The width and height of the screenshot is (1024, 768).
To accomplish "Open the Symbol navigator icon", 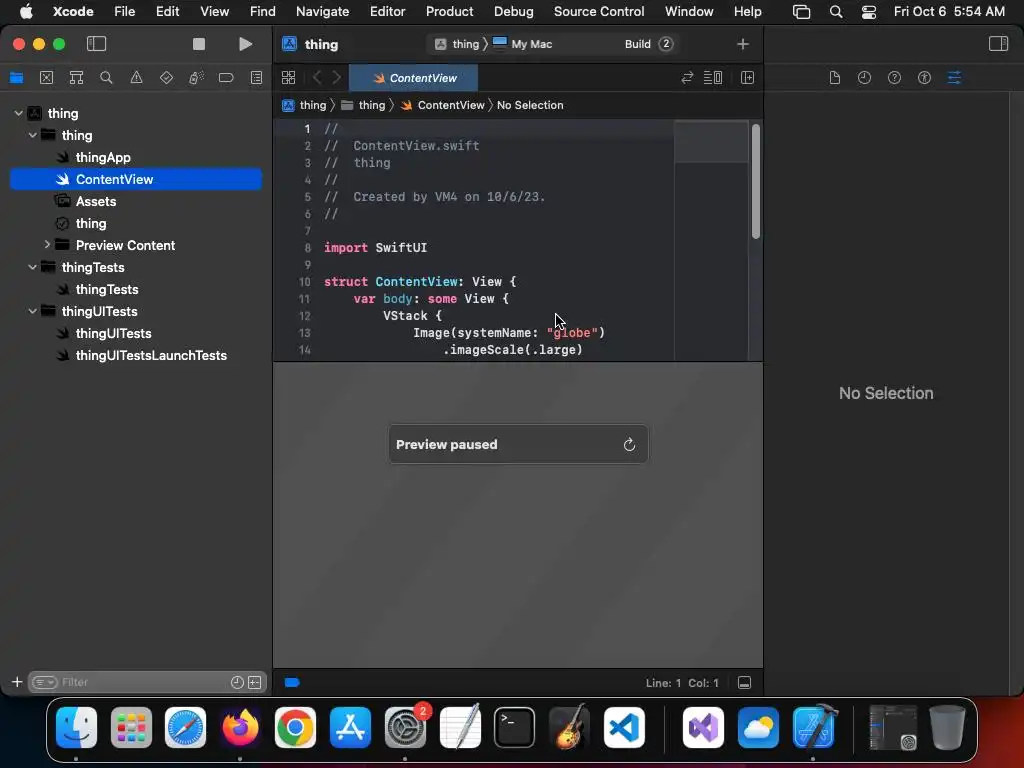I will 76,78.
